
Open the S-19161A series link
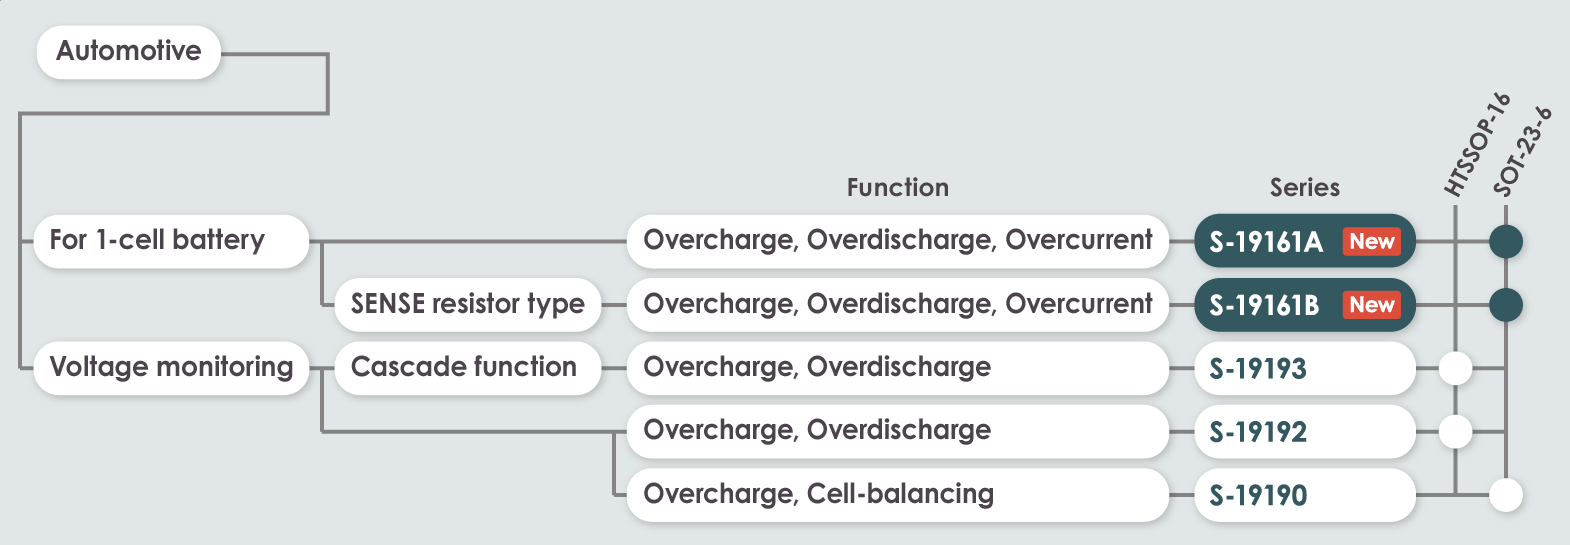click(x=1267, y=241)
